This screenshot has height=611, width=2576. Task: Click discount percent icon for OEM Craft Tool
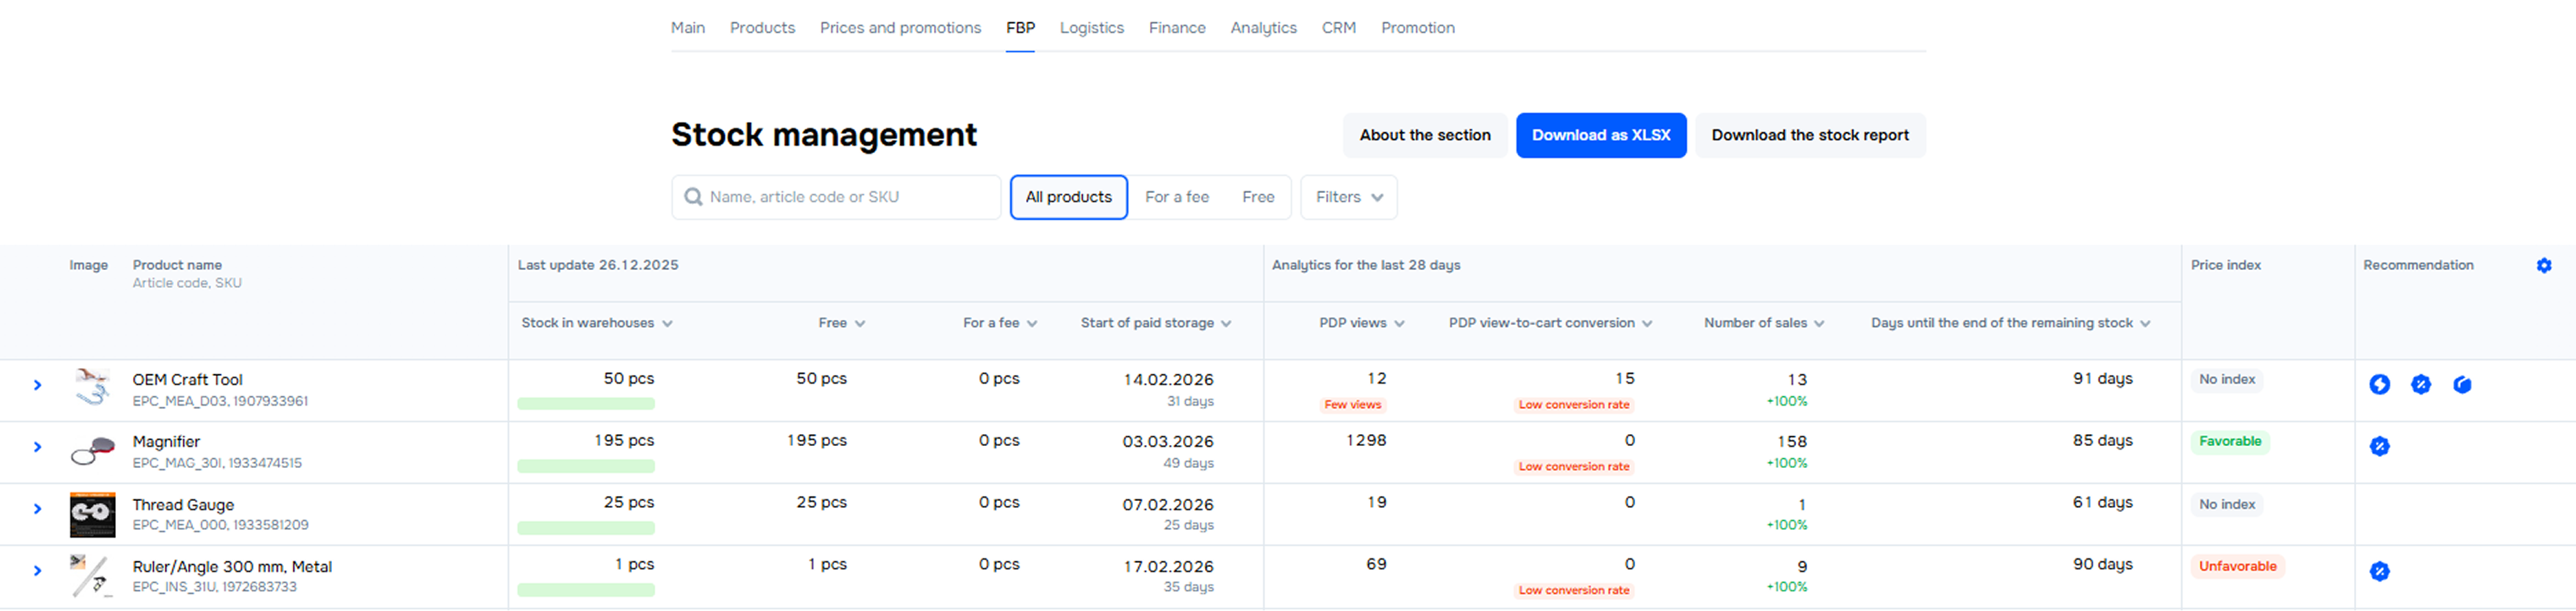coord(2420,384)
